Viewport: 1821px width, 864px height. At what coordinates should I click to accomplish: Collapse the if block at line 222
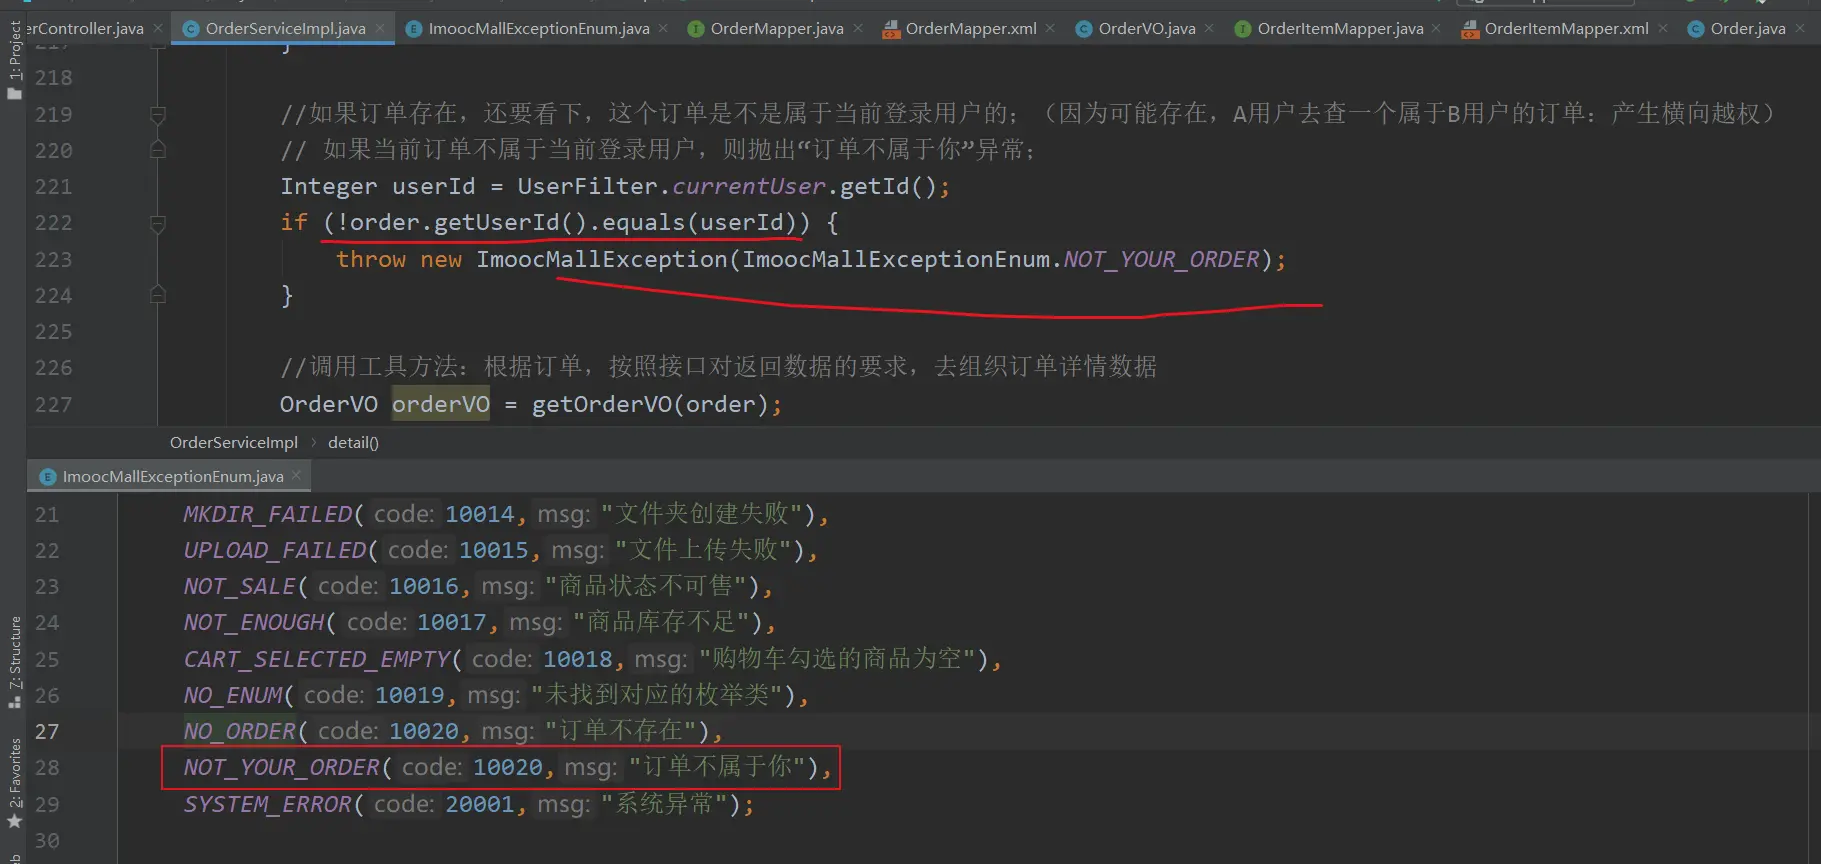pos(158,223)
